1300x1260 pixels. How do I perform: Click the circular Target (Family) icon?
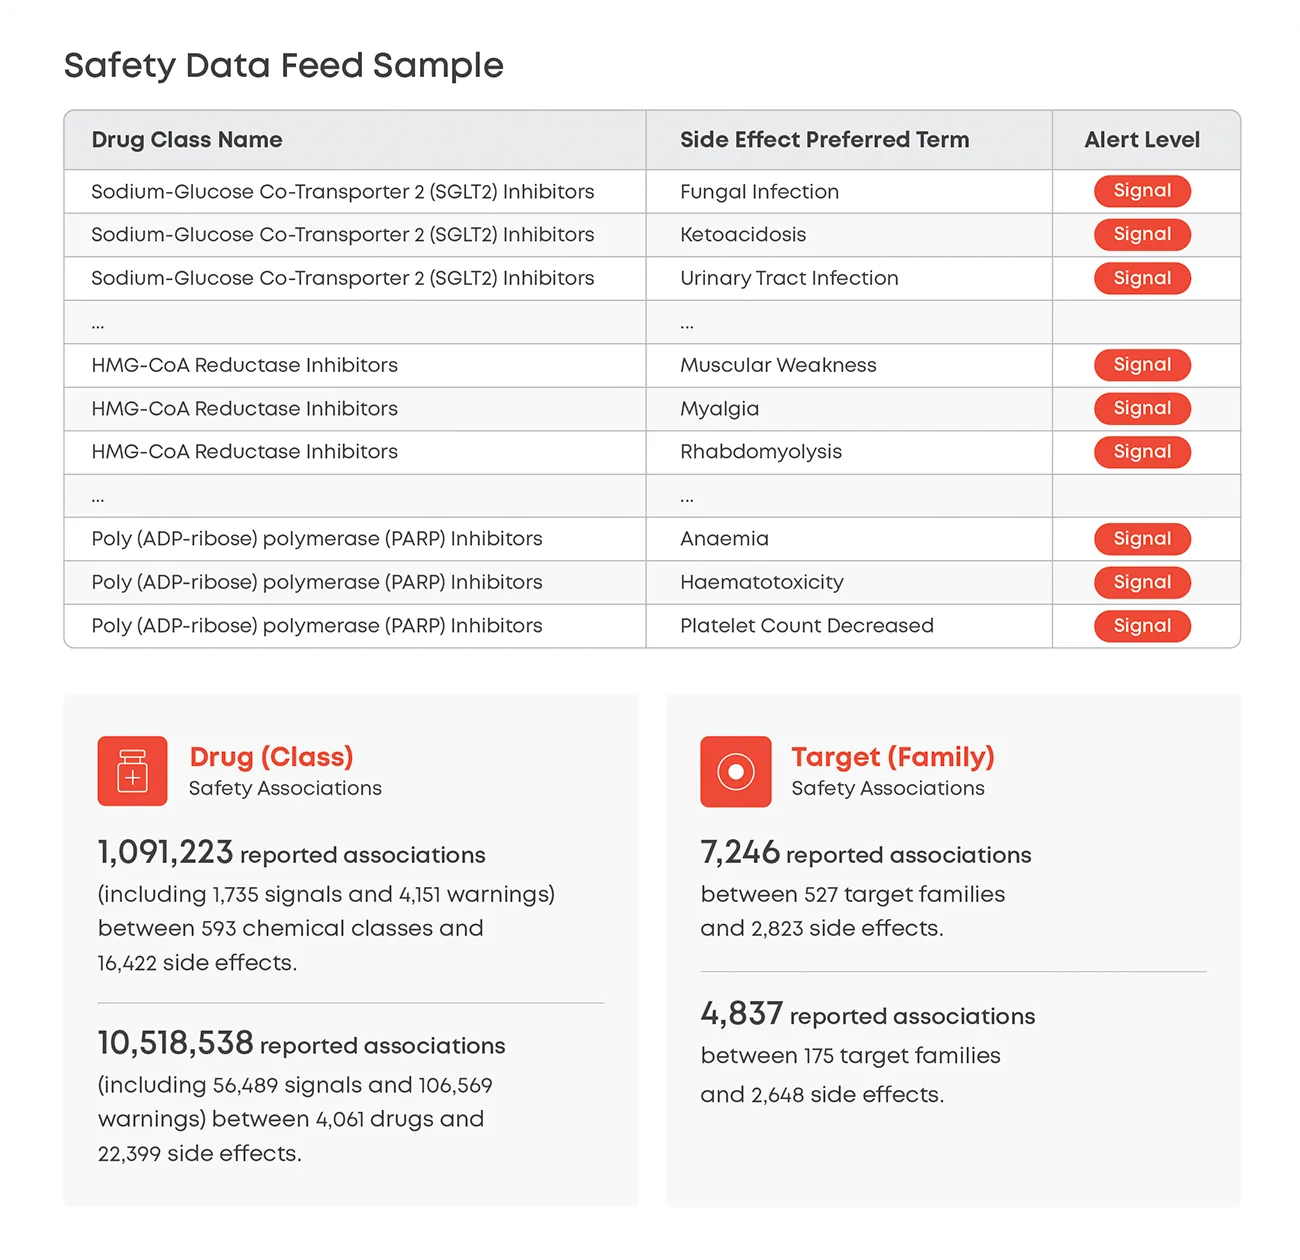coord(735,771)
